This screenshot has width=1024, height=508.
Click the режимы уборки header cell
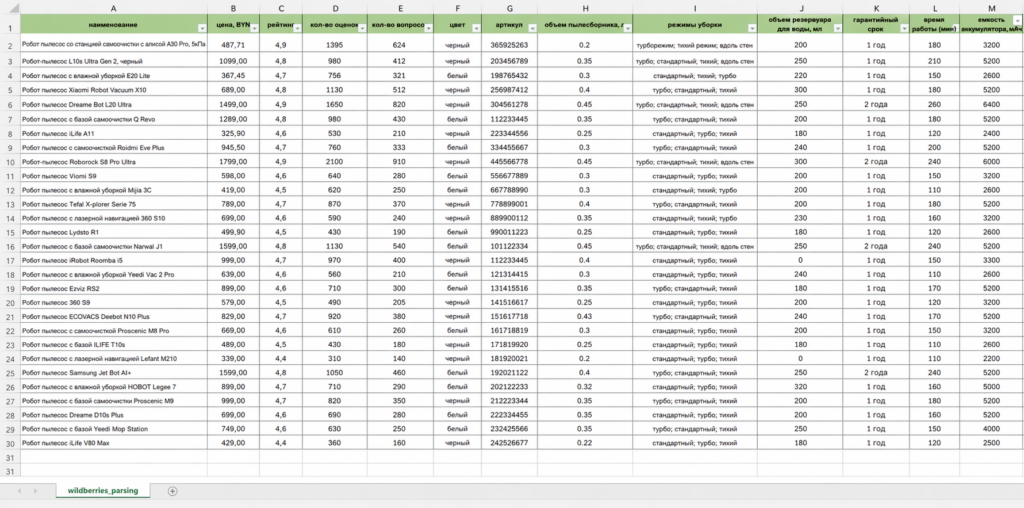(x=695, y=24)
